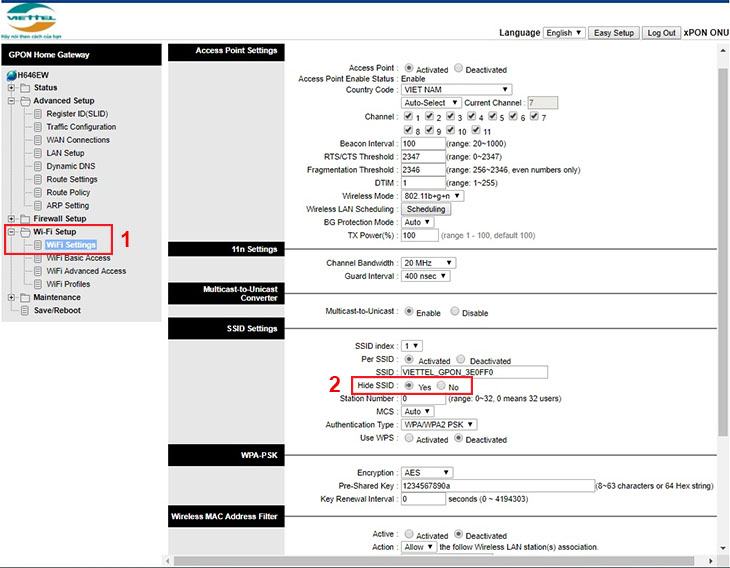Open WiFi Advanced Access page
Image resolution: width=730 pixels, height=568 pixels.
point(86,271)
